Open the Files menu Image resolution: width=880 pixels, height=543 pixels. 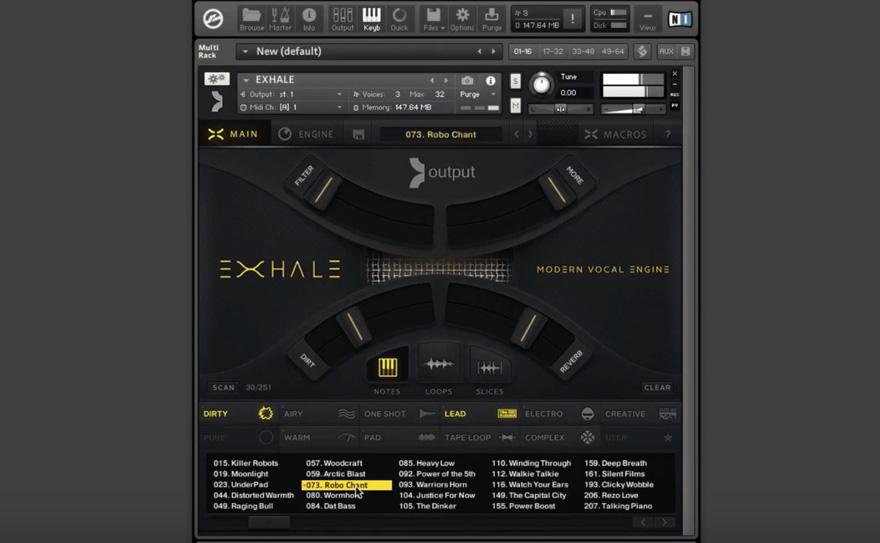[x=433, y=19]
